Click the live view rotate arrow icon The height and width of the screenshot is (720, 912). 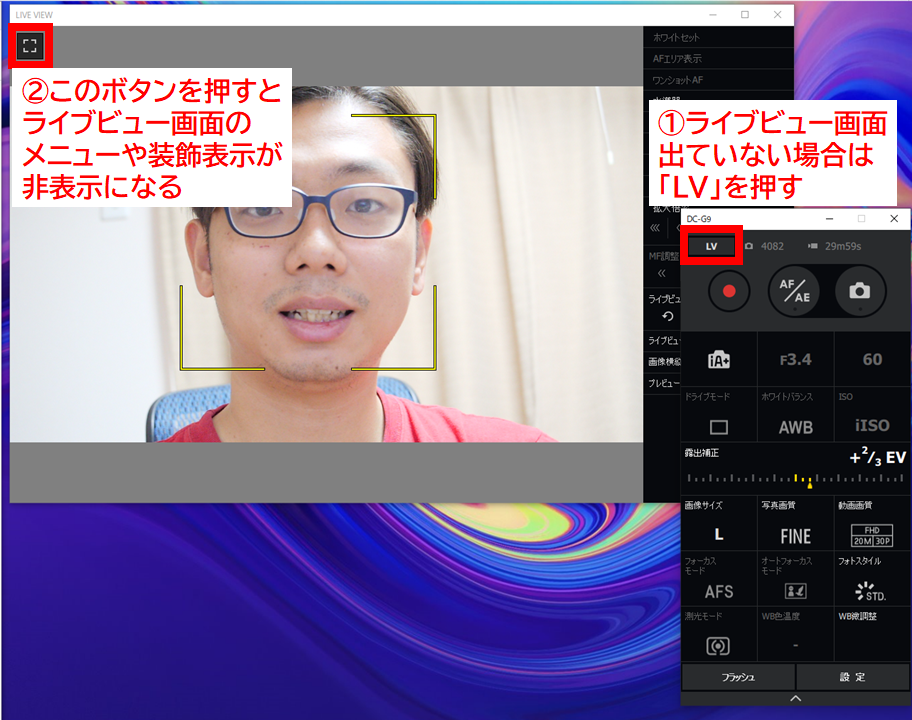[668, 316]
